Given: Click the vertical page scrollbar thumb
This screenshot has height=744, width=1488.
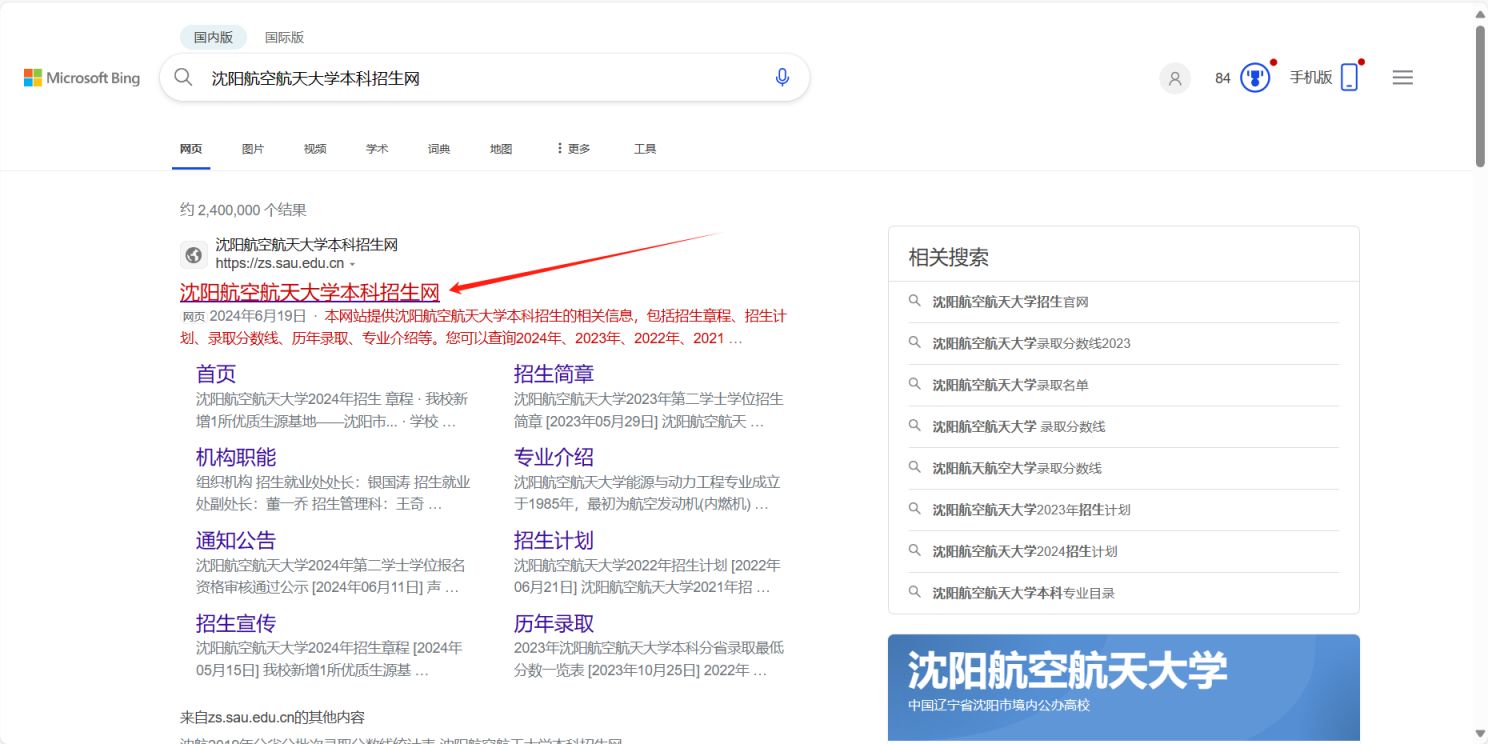Looking at the screenshot, I should pyautogui.click(x=1481, y=95).
